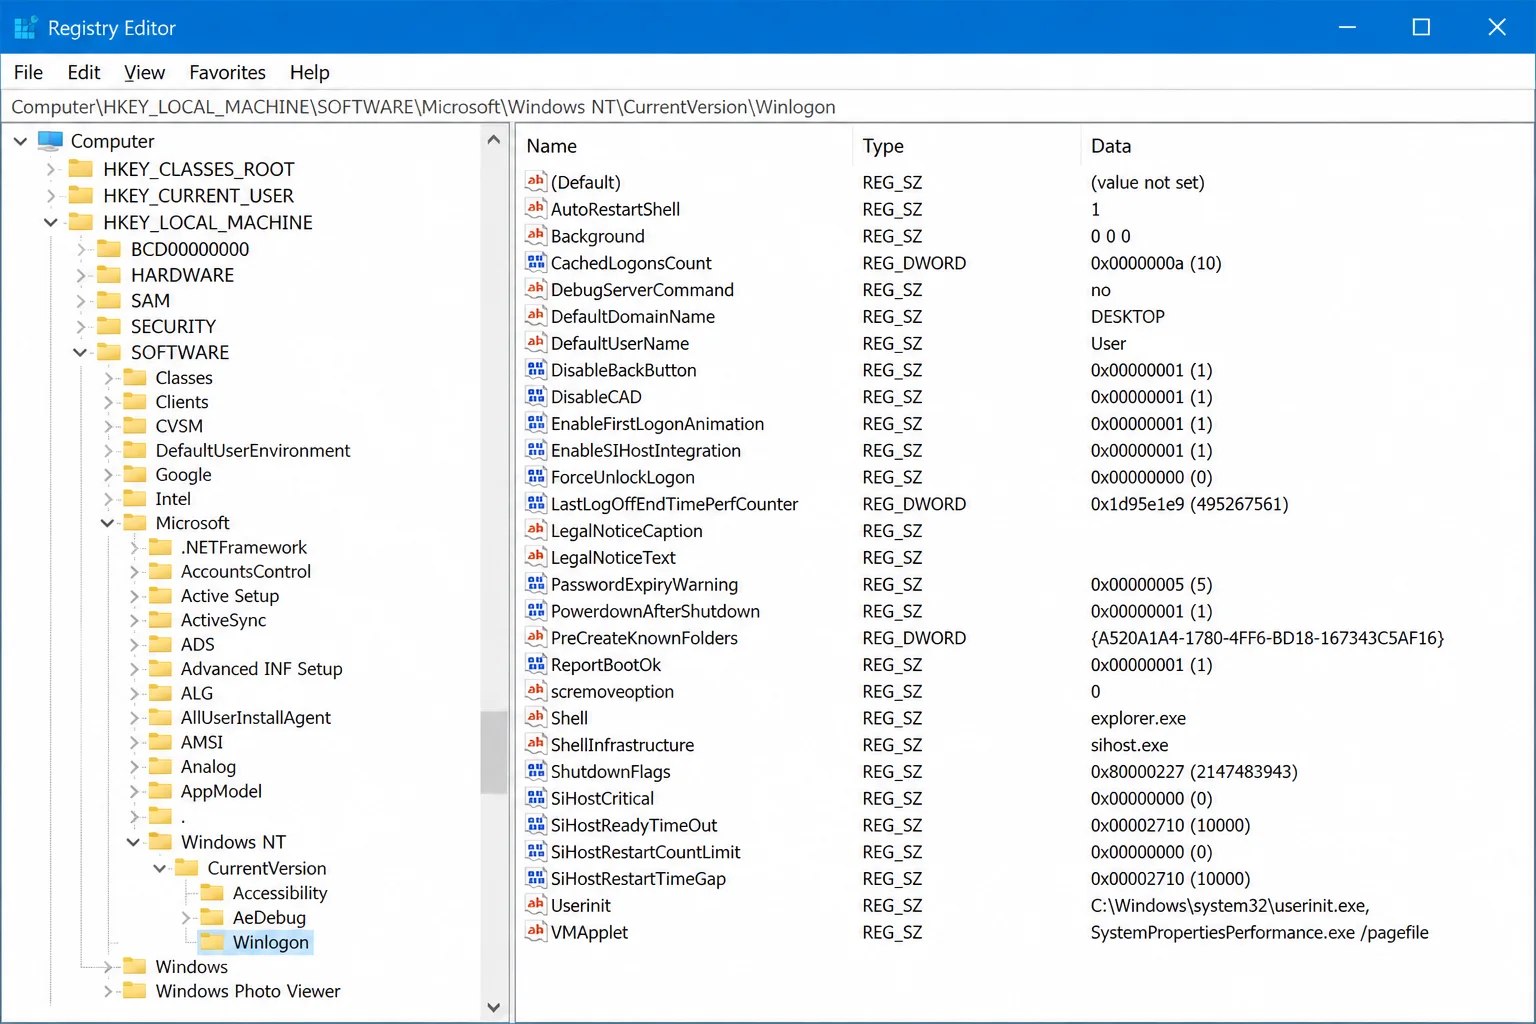
Task: Click the tree pane scroll up arrow
Action: (493, 140)
